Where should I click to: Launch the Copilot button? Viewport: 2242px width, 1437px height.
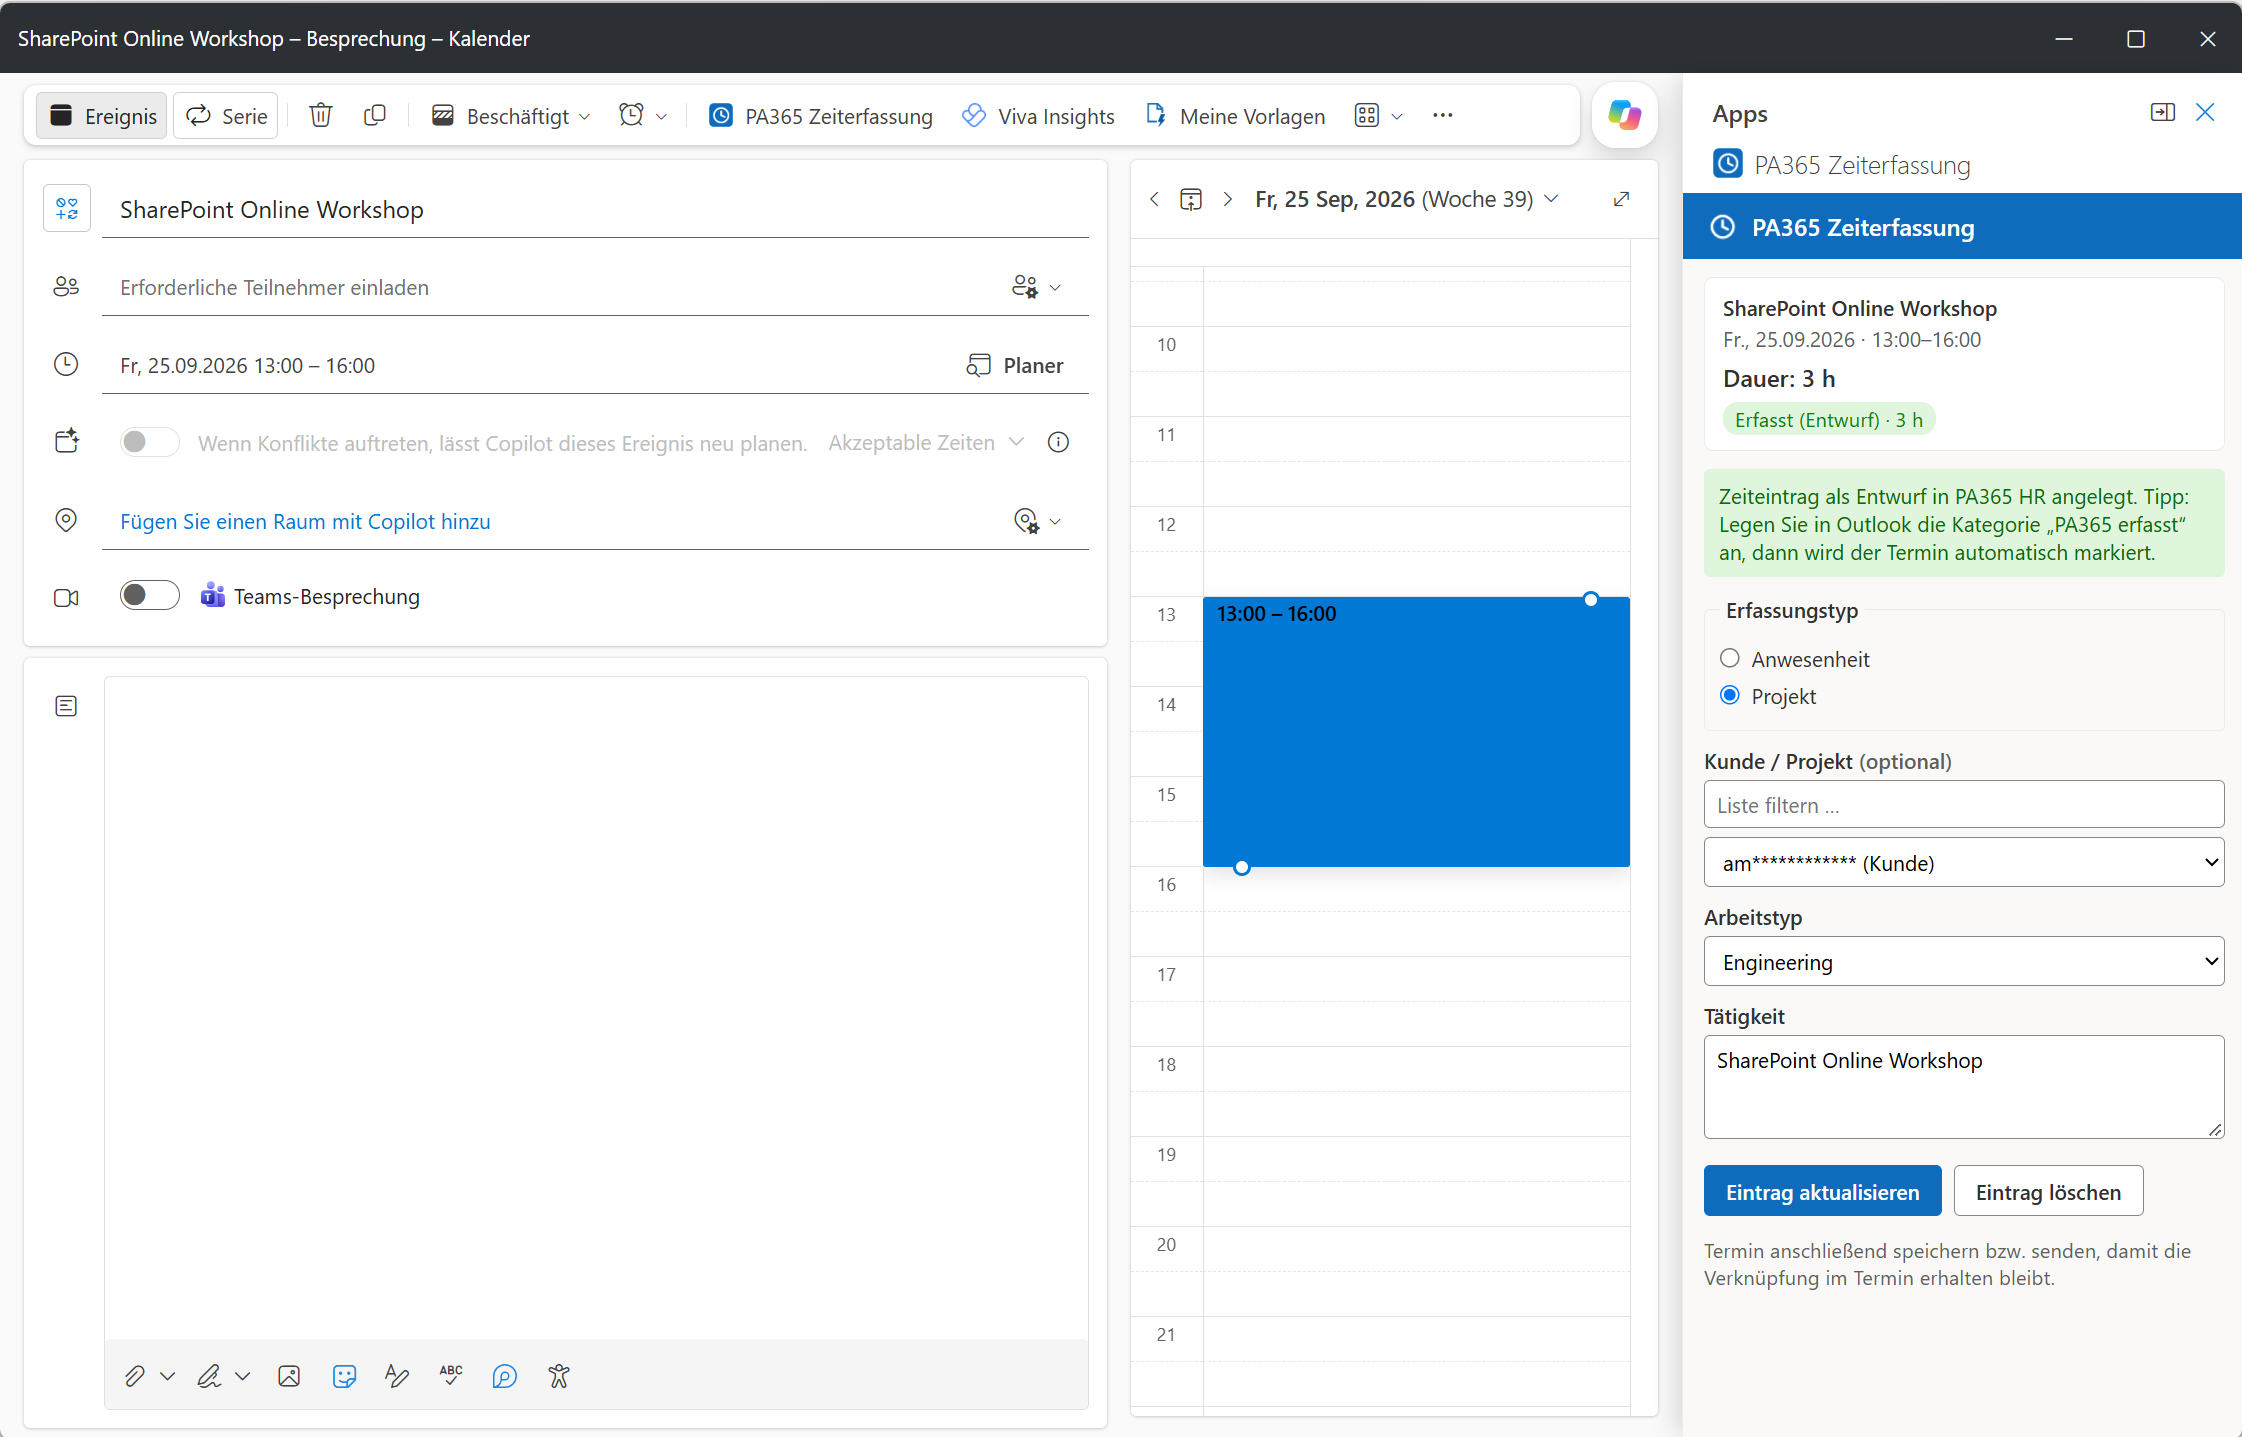[1624, 115]
